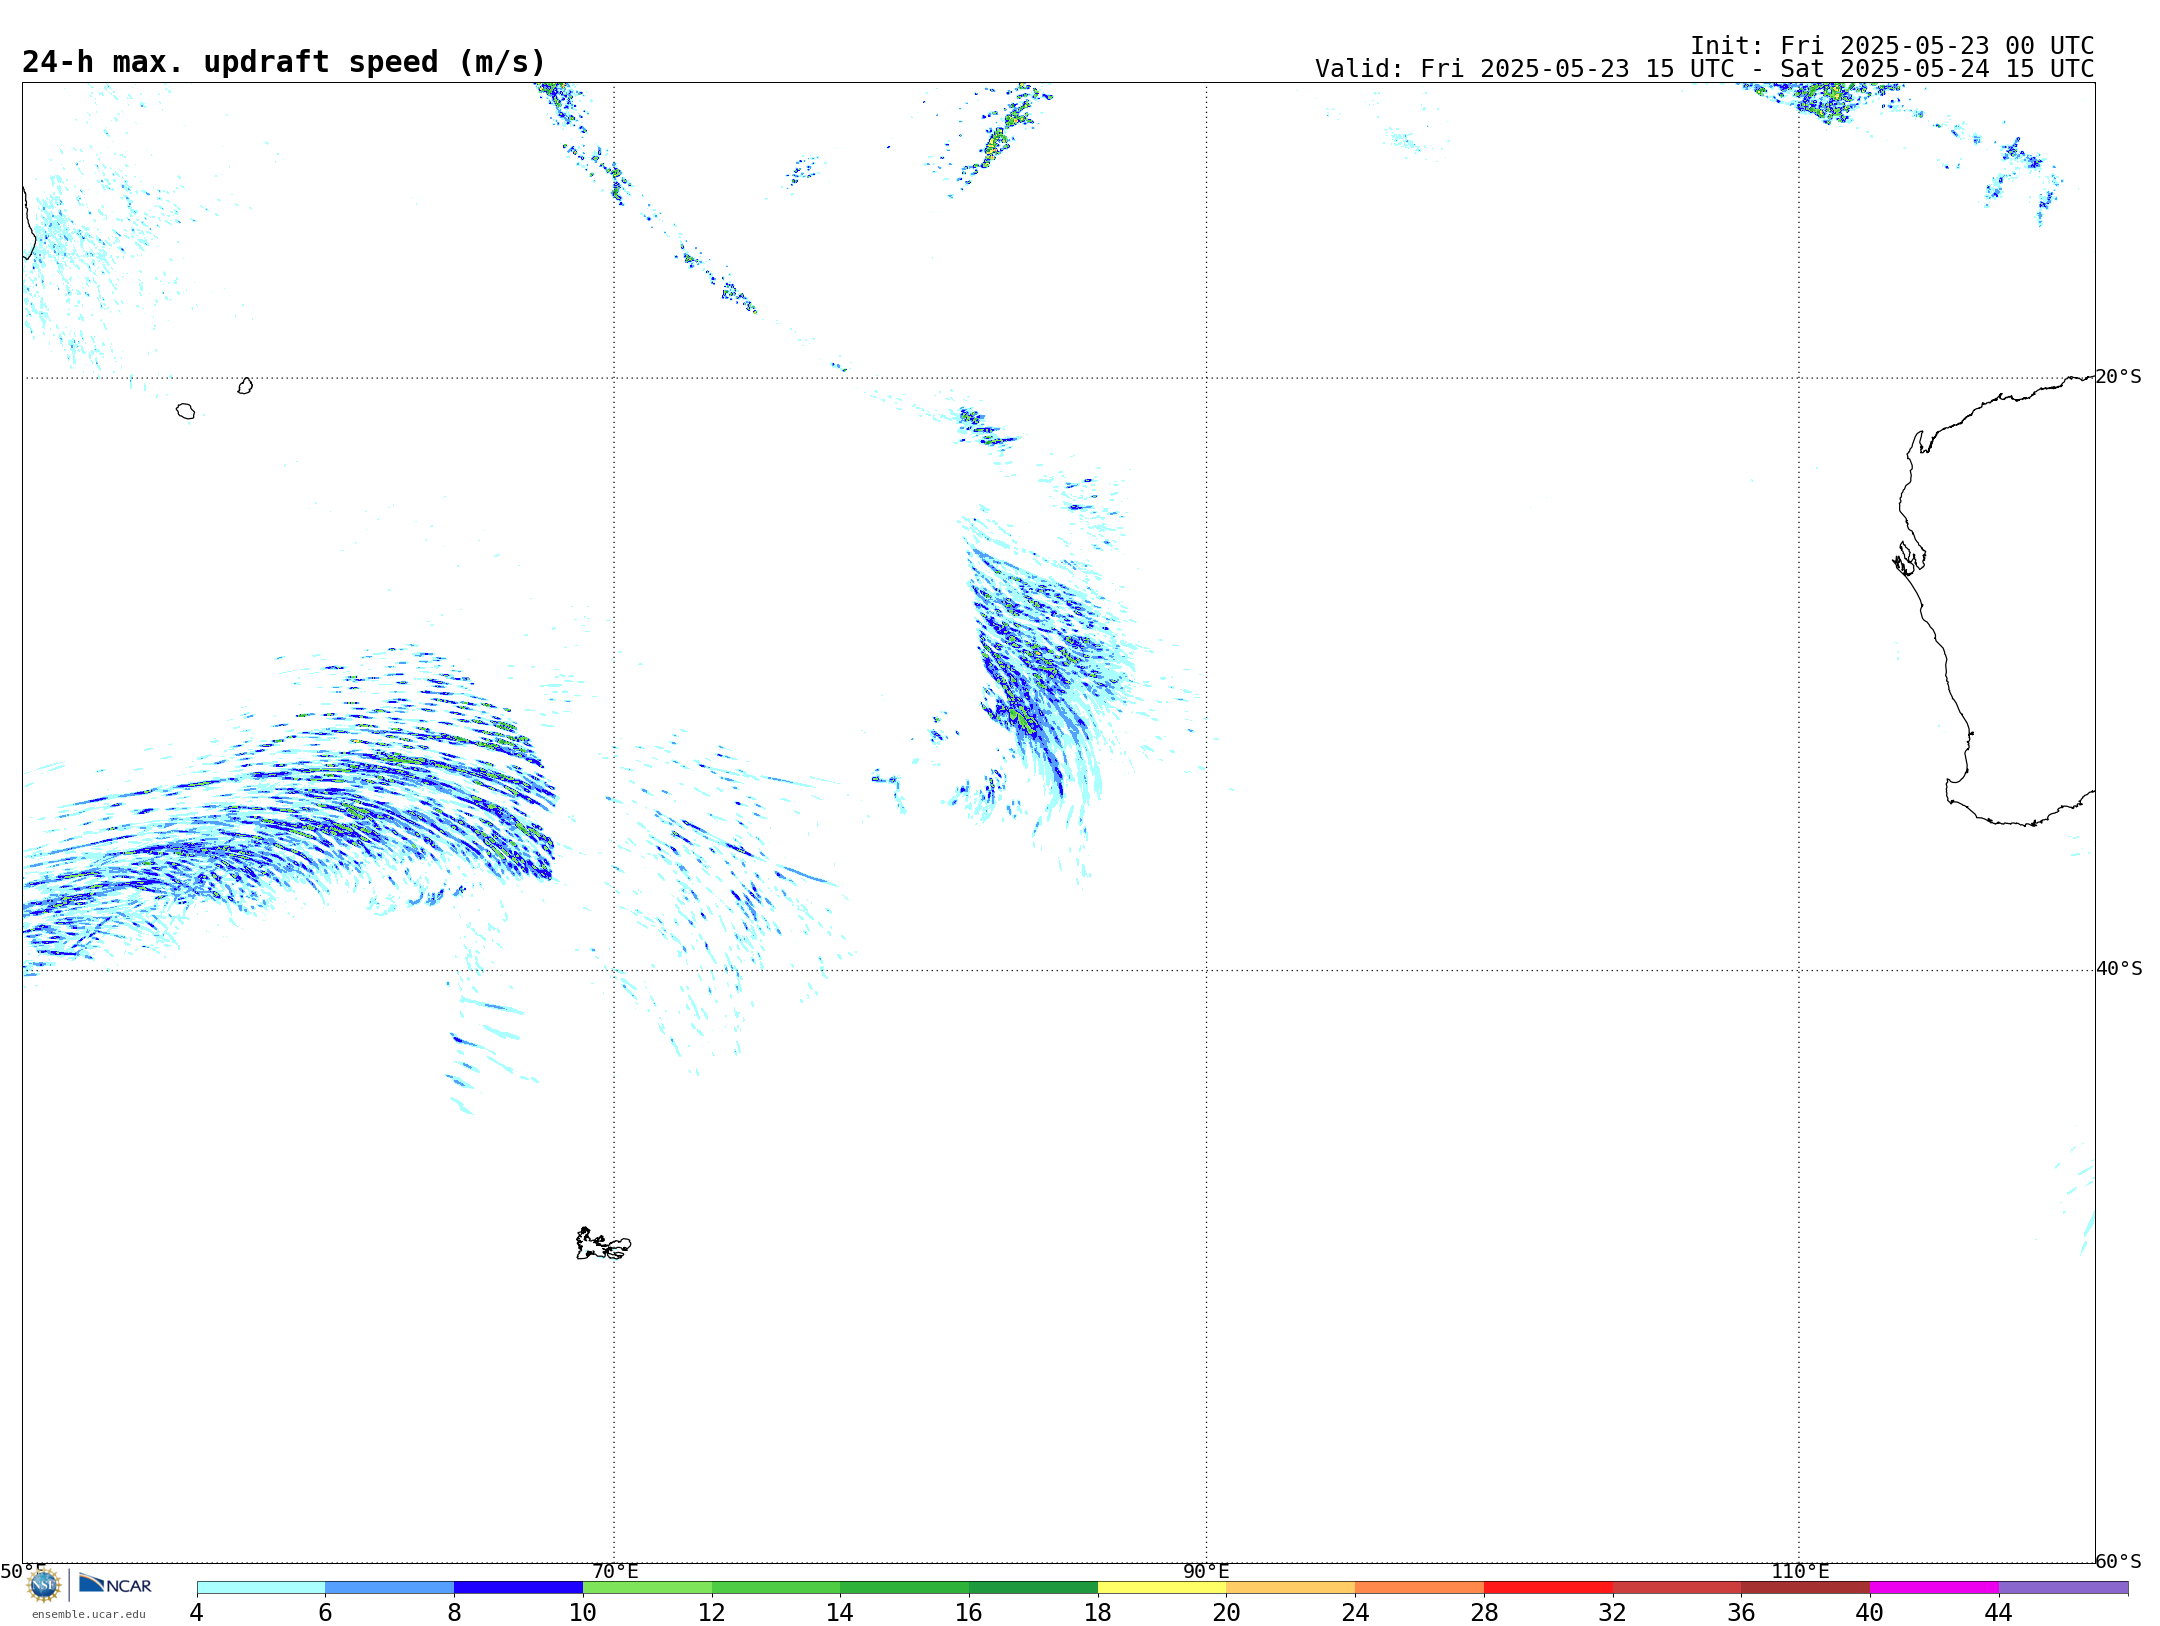
Task: Select the bright red 28–32 m/s swatch
Action: click(1548, 1587)
